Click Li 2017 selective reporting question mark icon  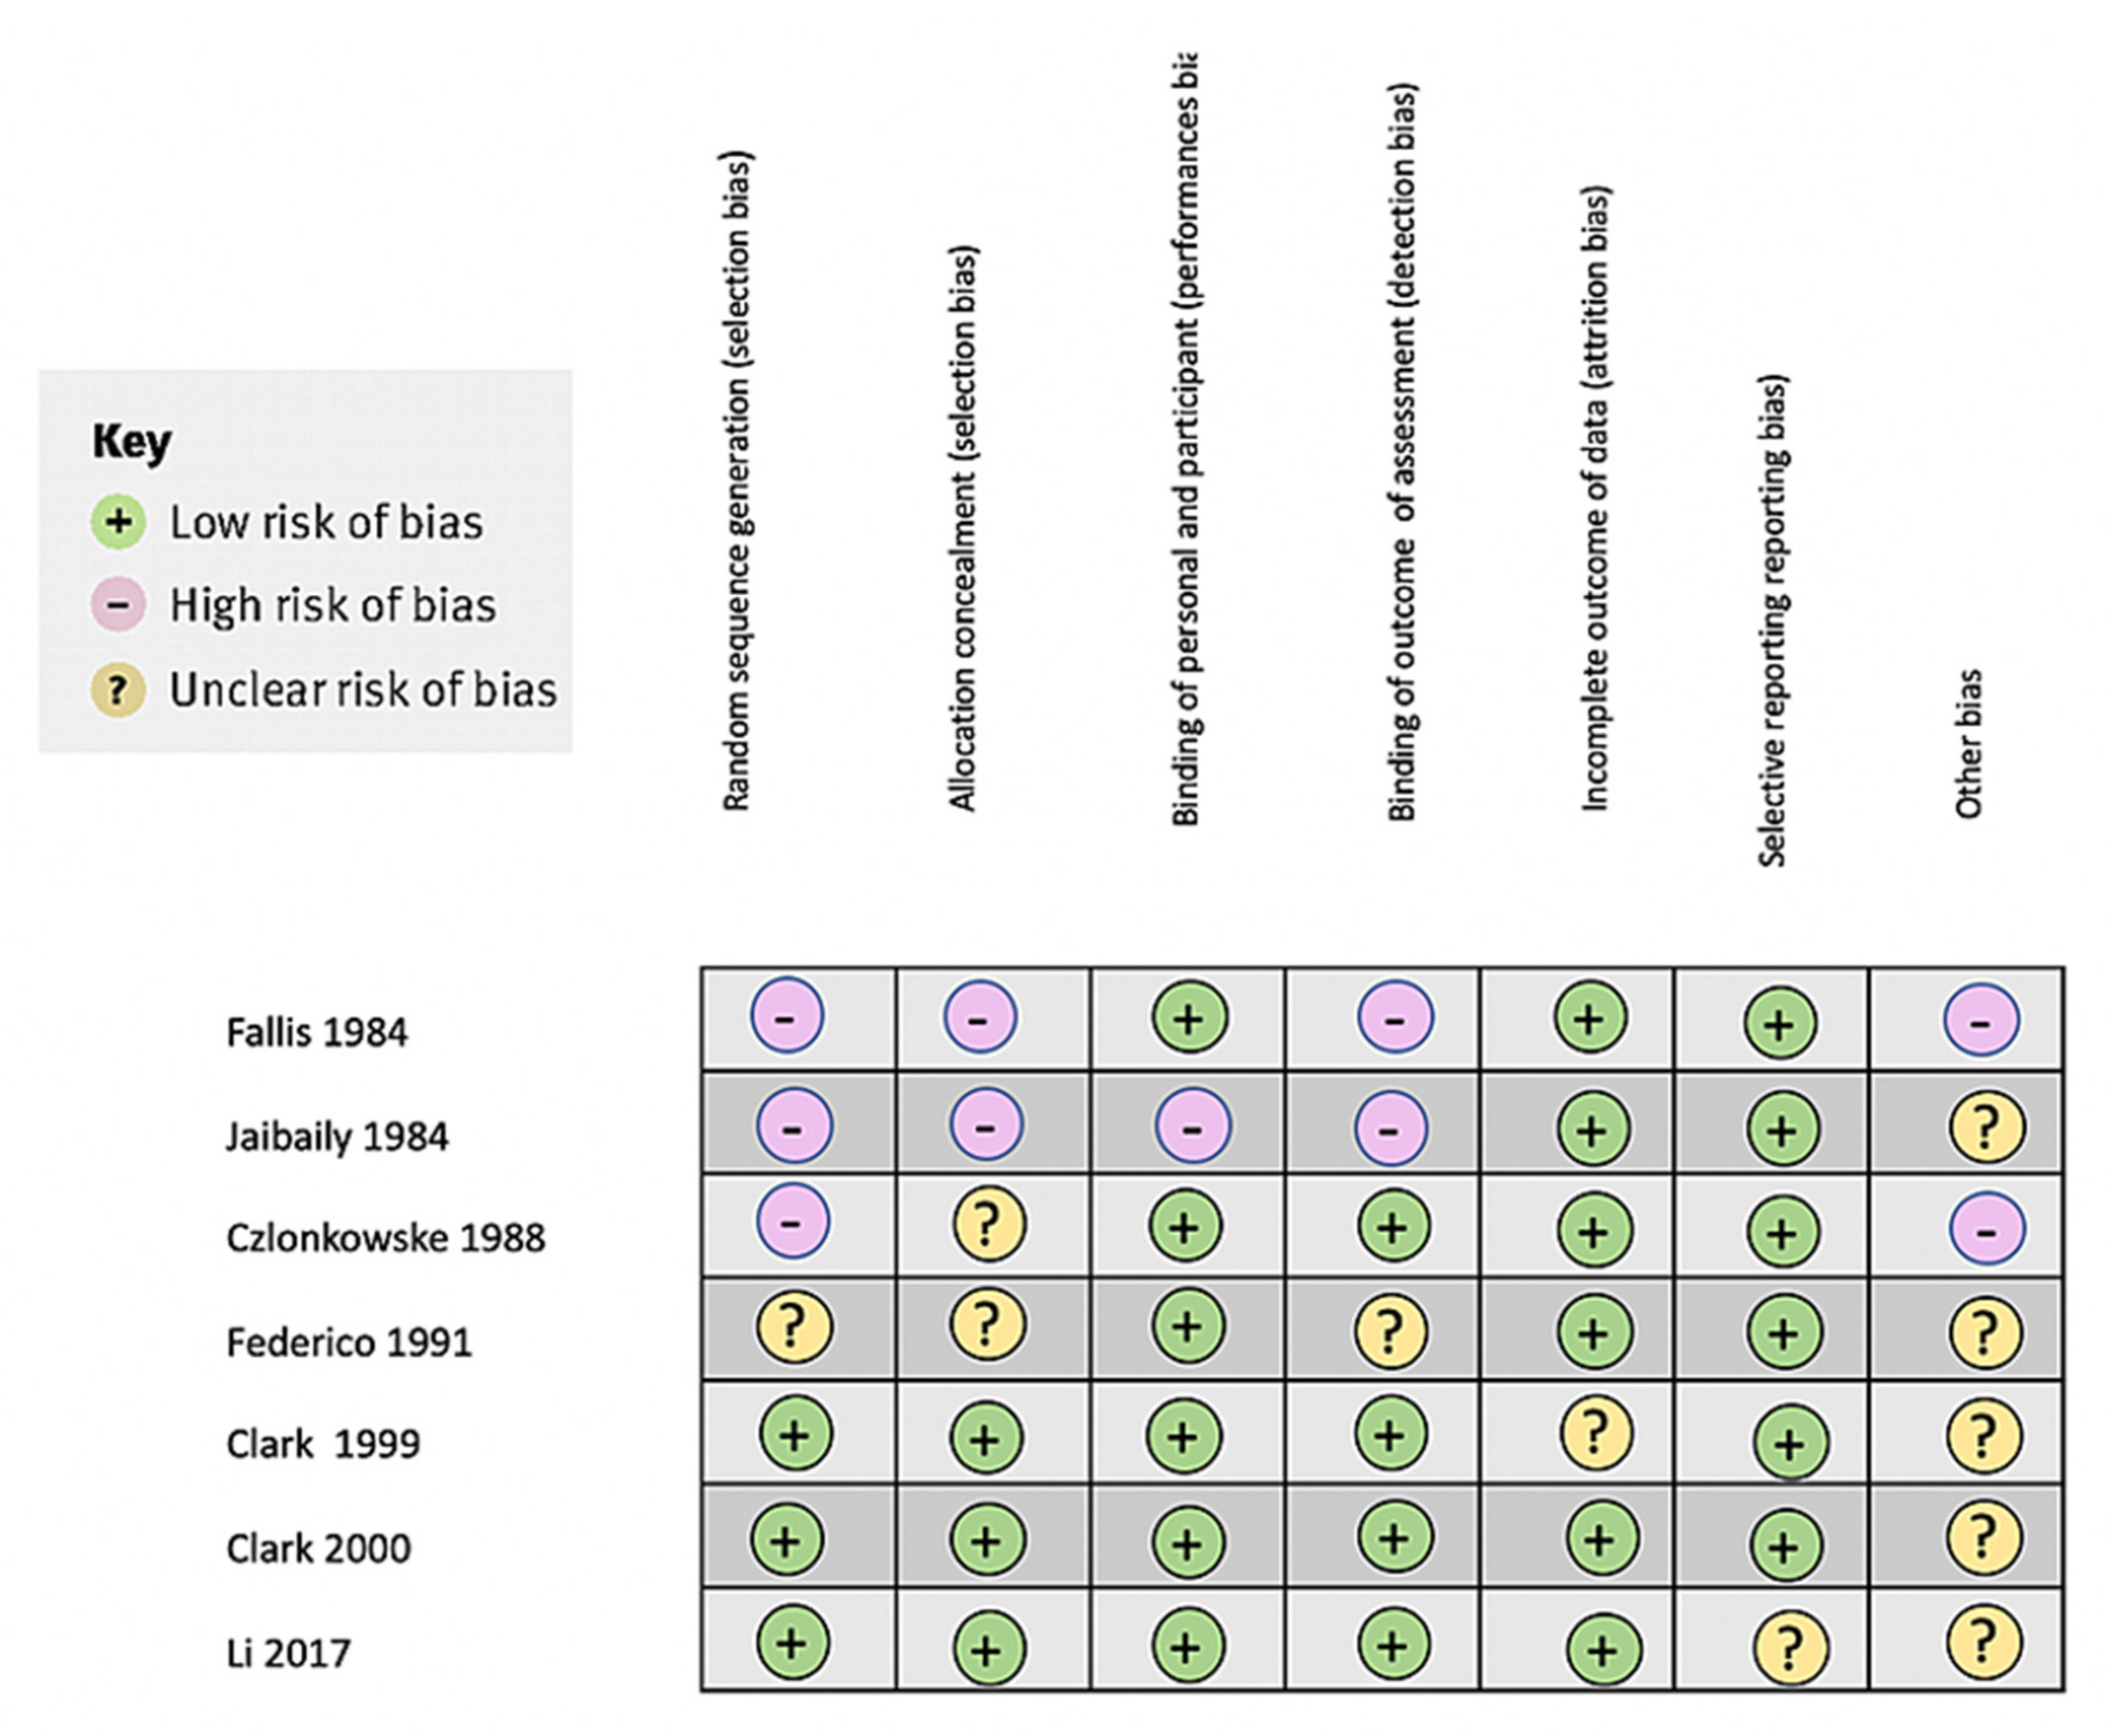1790,1648
